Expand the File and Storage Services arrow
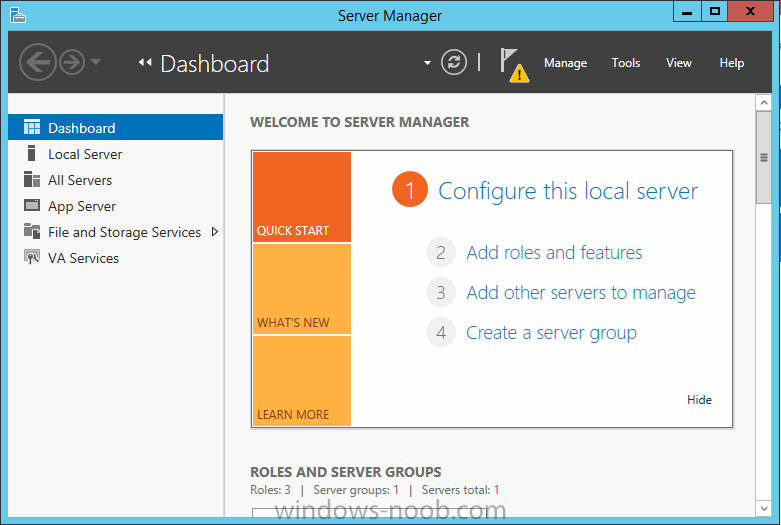The height and width of the screenshot is (525, 781). tap(215, 232)
